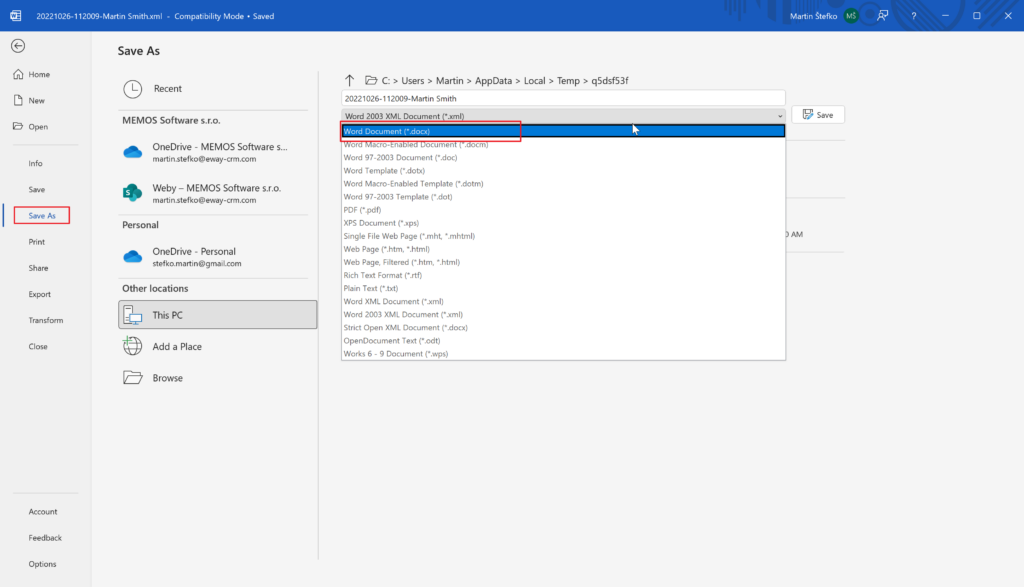Screen dimensions: 1024x587
Task: Click the OneDrive Personal cloud icon
Action: [x=133, y=257]
